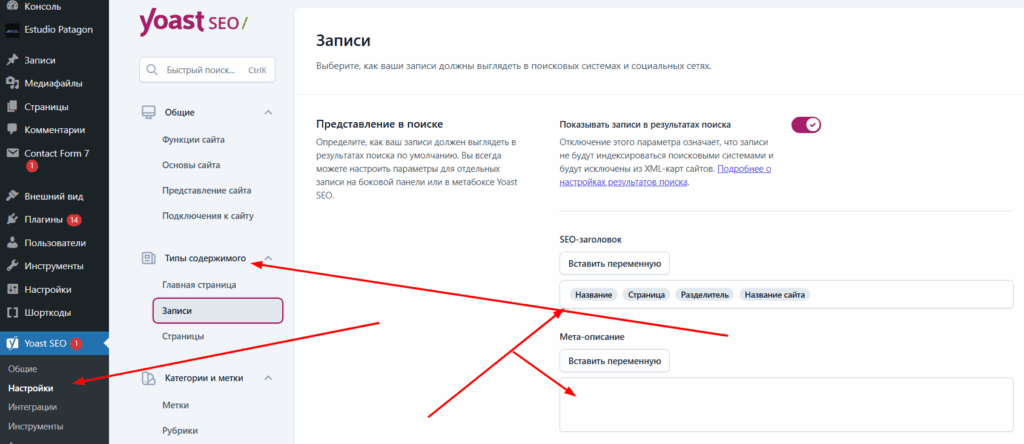This screenshot has height=444, width=1024.
Task: Click the red 14 plugins update badge
Action: pyautogui.click(x=74, y=220)
